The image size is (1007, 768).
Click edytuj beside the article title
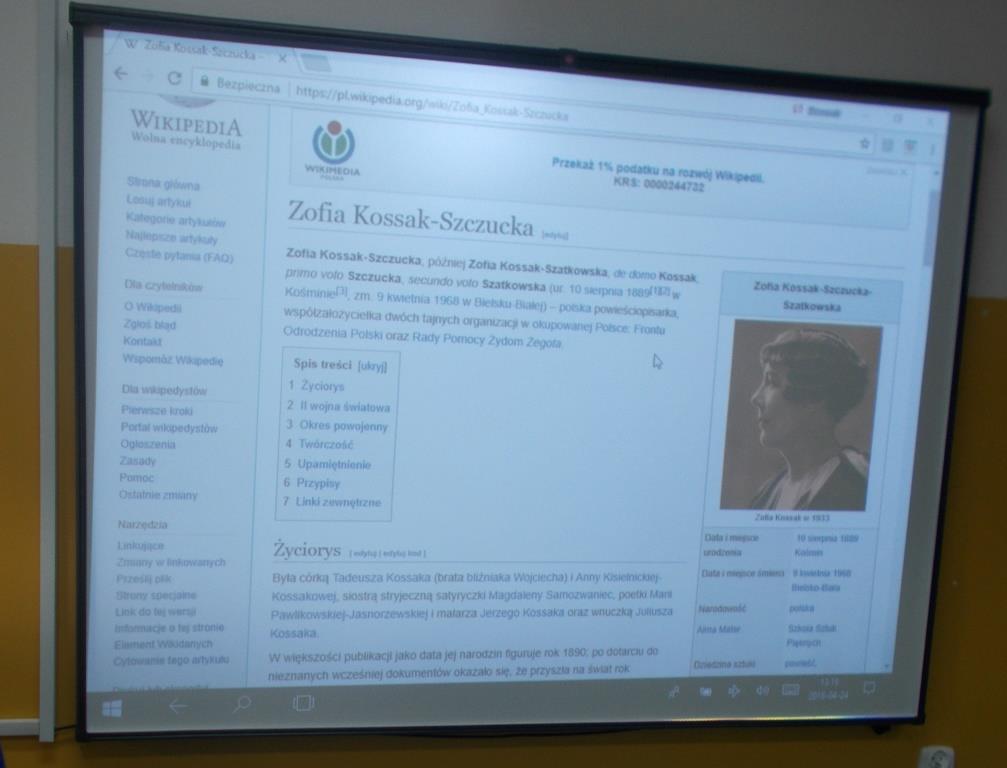click(x=555, y=236)
